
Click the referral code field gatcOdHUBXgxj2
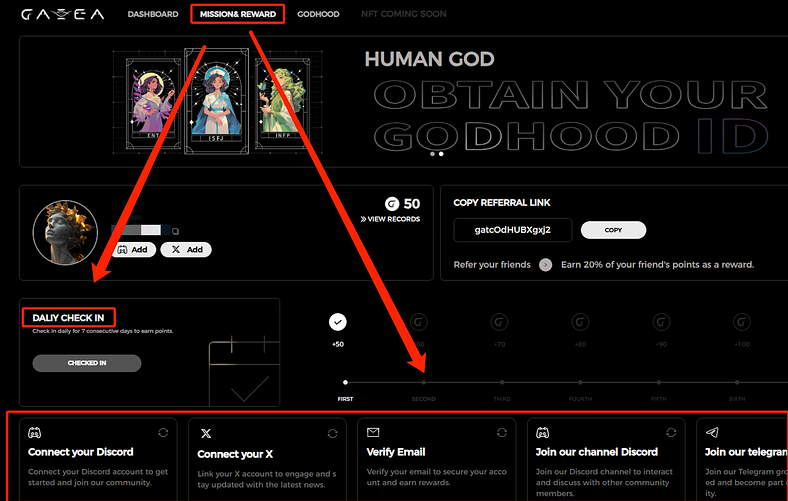point(513,230)
